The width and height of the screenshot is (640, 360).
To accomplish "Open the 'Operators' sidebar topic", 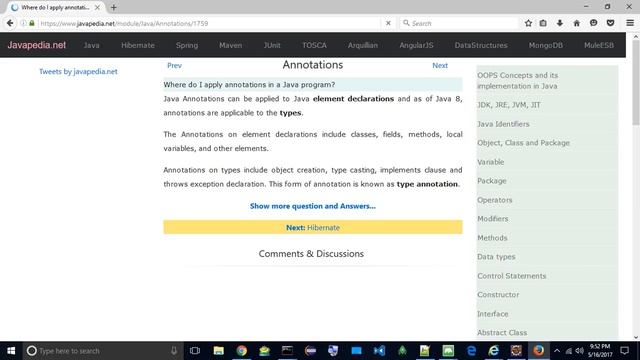I will point(495,200).
